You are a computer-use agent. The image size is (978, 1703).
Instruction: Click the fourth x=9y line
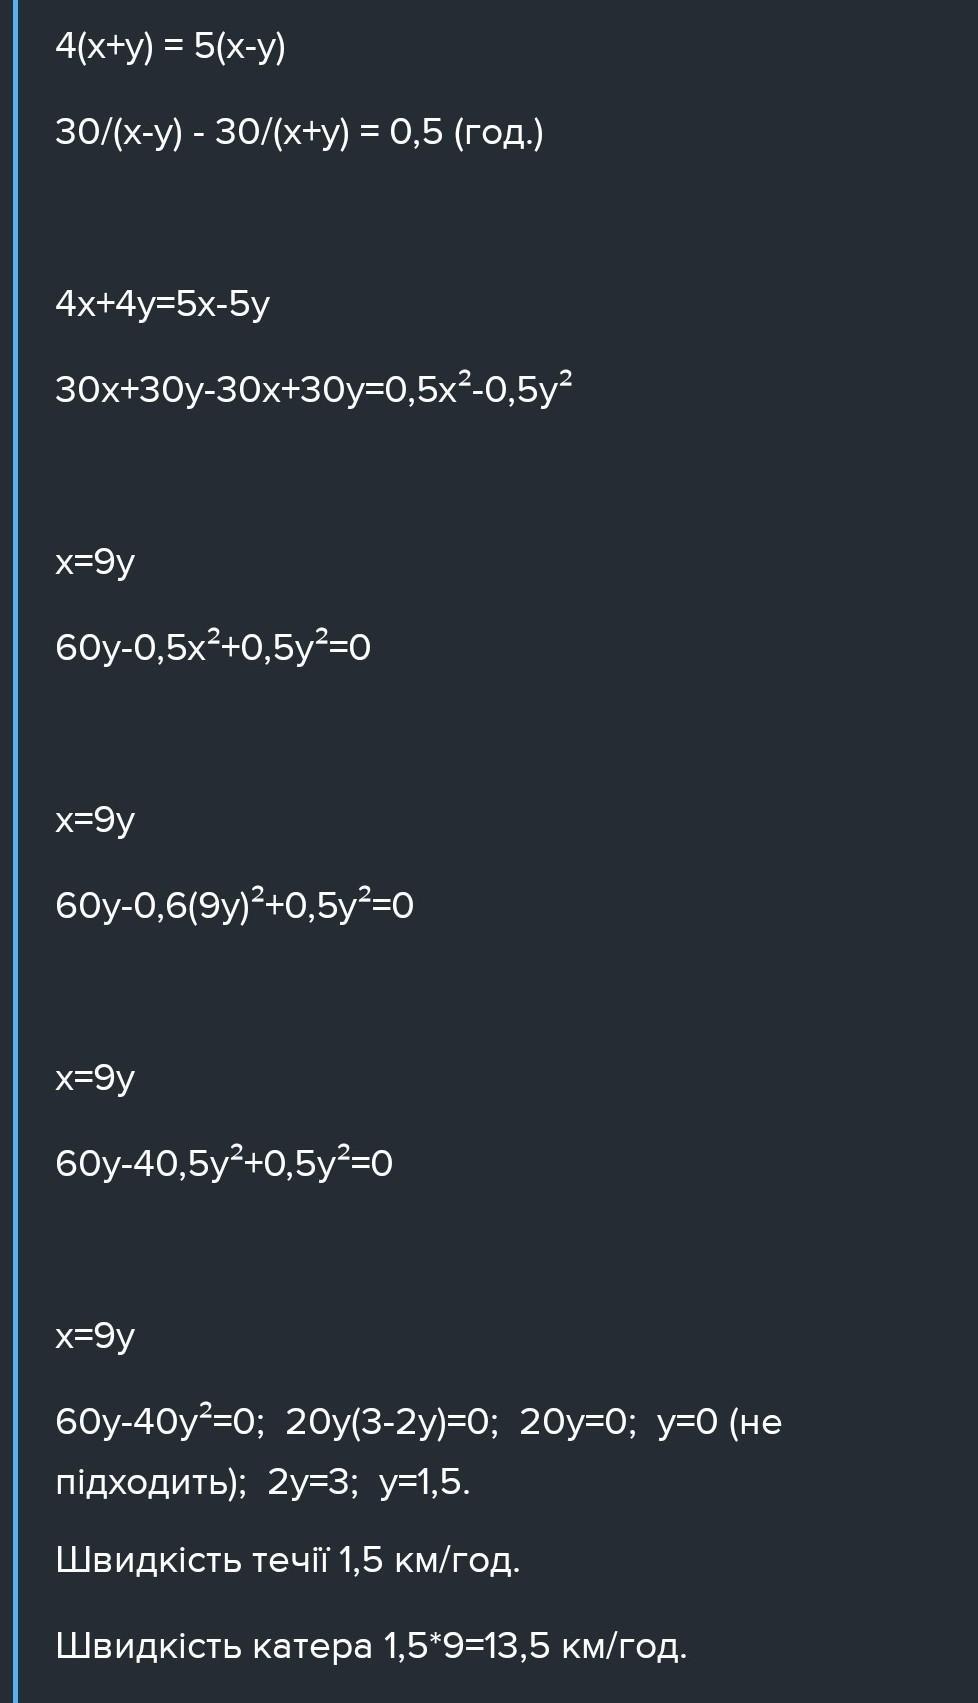point(95,1336)
